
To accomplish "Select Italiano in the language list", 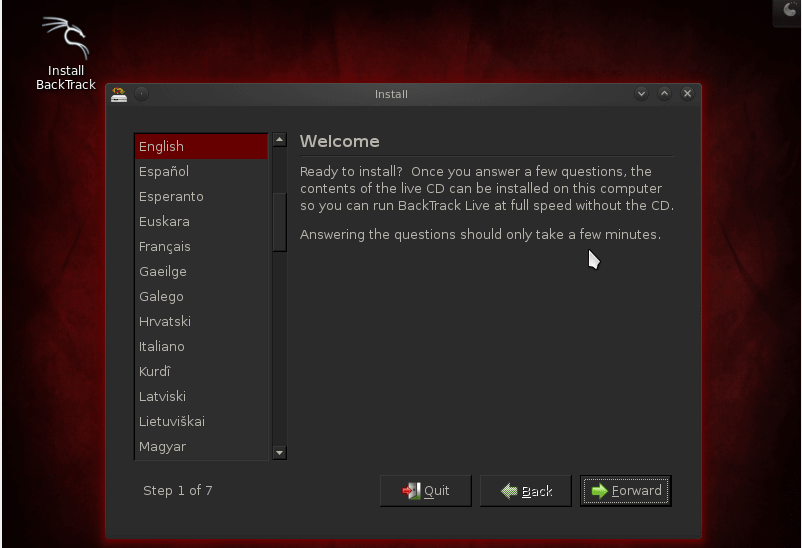I will [x=201, y=347].
